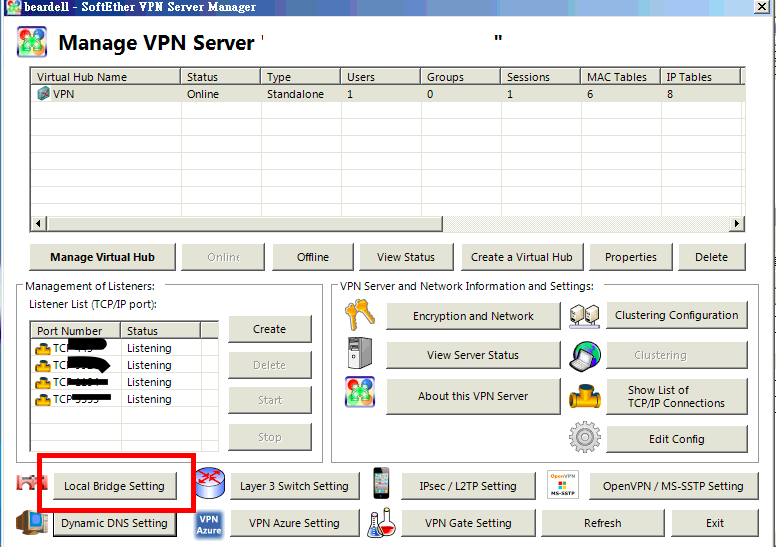Click Create in the listener management section

(x=270, y=329)
